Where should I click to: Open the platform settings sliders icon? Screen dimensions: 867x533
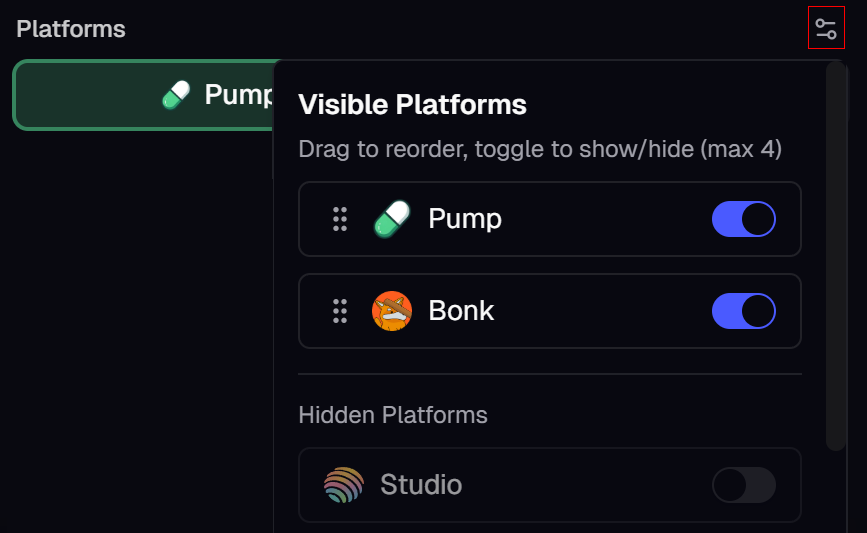click(826, 29)
